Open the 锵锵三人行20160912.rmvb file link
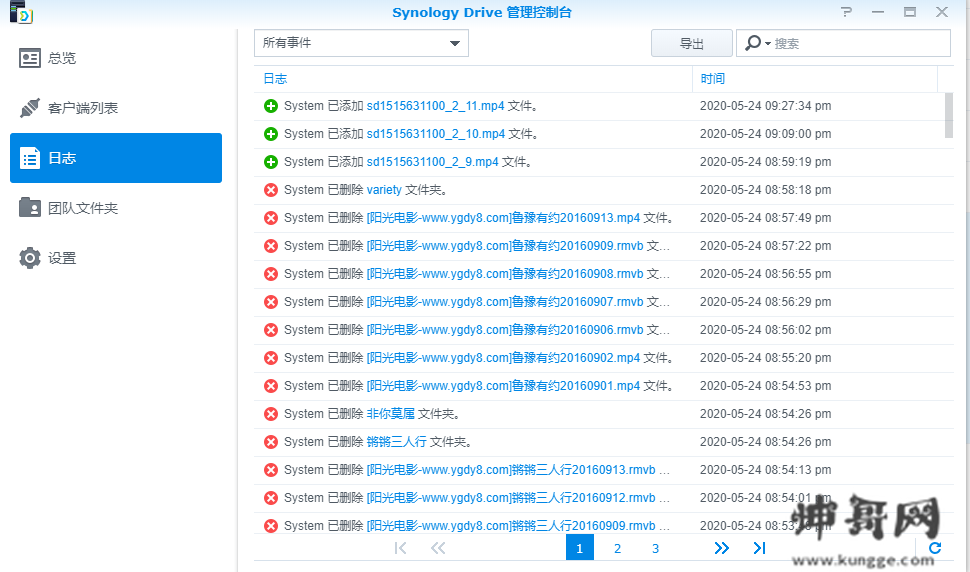 (x=511, y=498)
